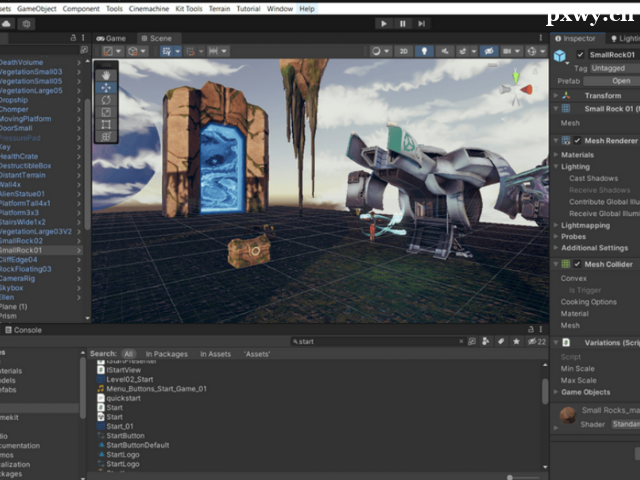Uncheck the Mesh Collider component checkbox
Image resolution: width=640 pixels, height=480 pixels.
(x=577, y=264)
